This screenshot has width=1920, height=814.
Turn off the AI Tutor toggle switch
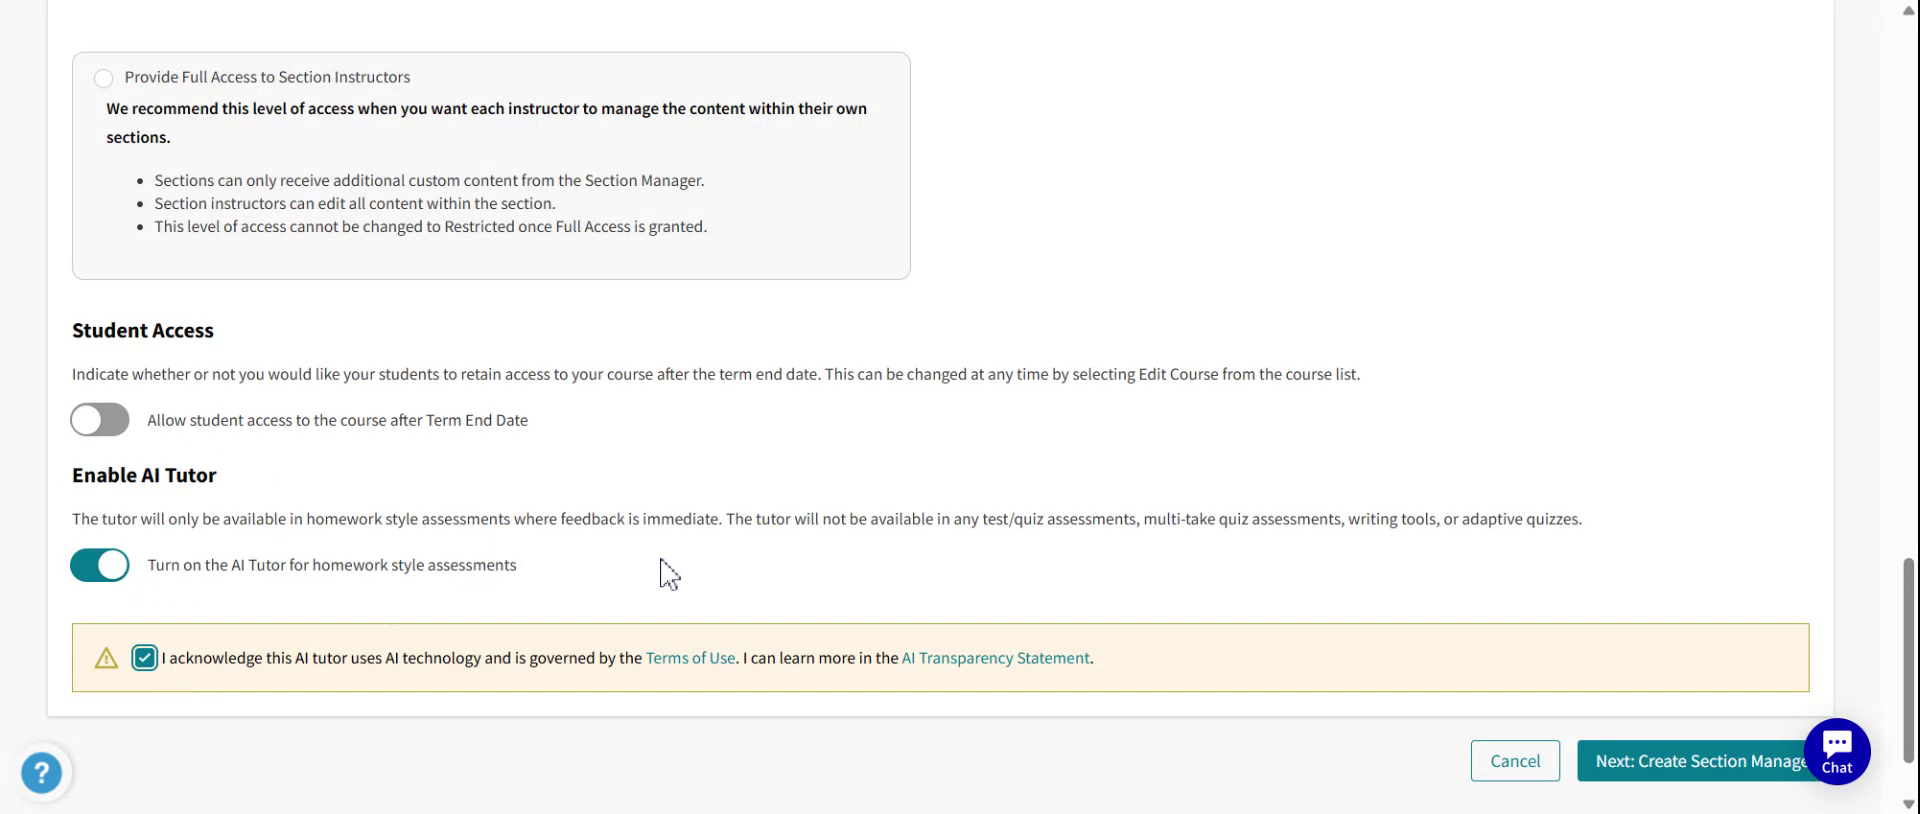click(100, 565)
